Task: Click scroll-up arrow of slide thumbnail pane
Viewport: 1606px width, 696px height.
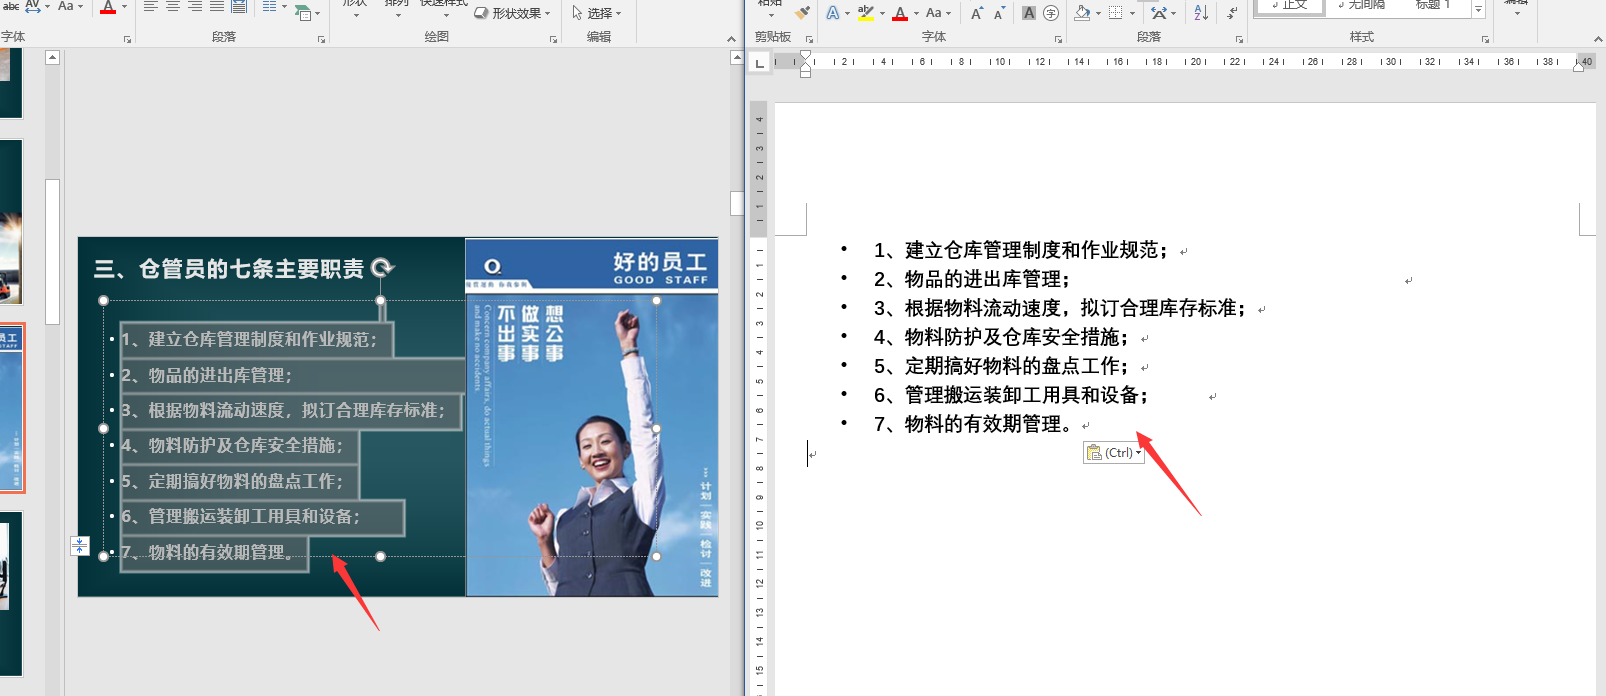Action: tap(52, 58)
